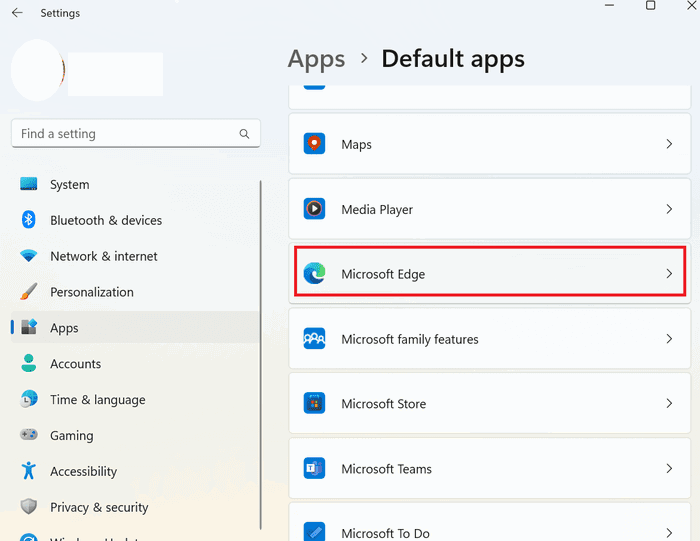Viewport: 700px width, 541px height.
Task: Click the Microsoft Teams icon
Action: (314, 468)
